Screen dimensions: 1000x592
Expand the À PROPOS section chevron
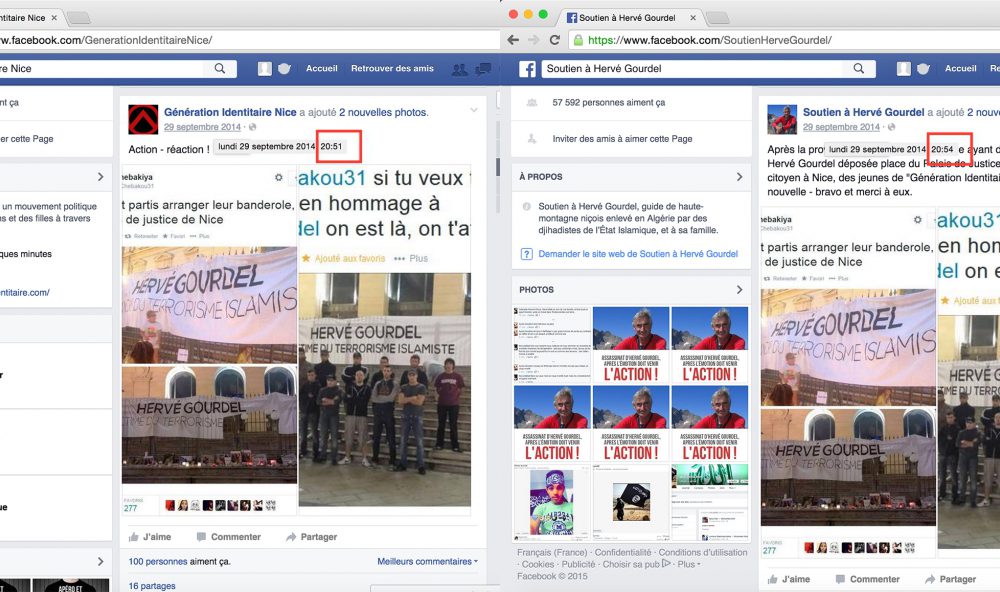click(739, 177)
